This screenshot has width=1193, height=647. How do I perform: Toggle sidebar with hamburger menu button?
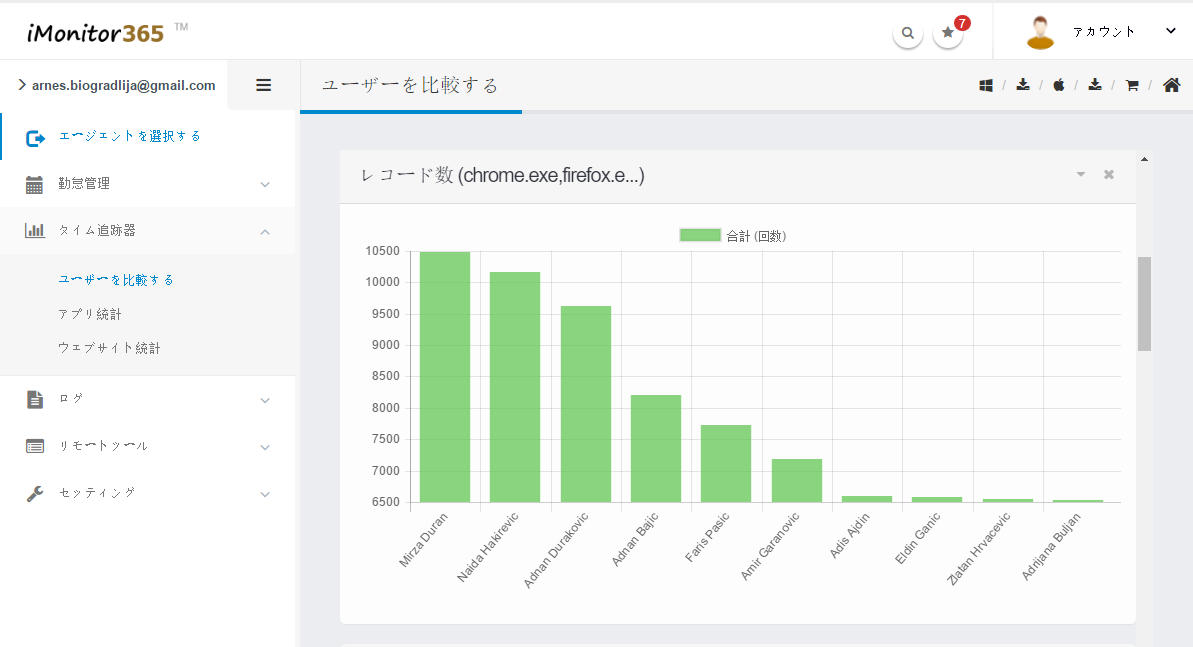[264, 86]
